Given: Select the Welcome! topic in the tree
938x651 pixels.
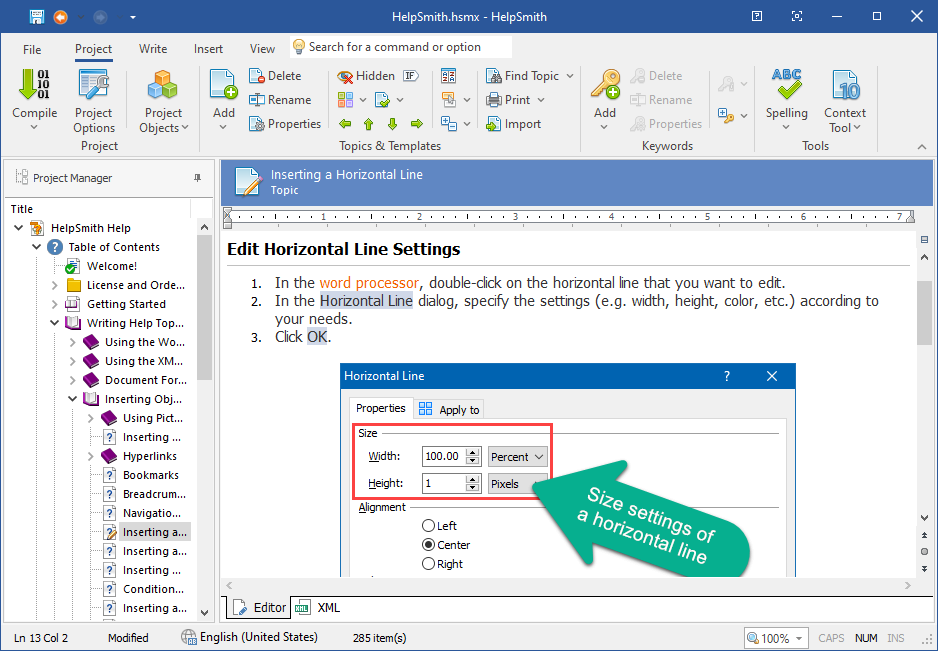Looking at the screenshot, I should point(112,266).
